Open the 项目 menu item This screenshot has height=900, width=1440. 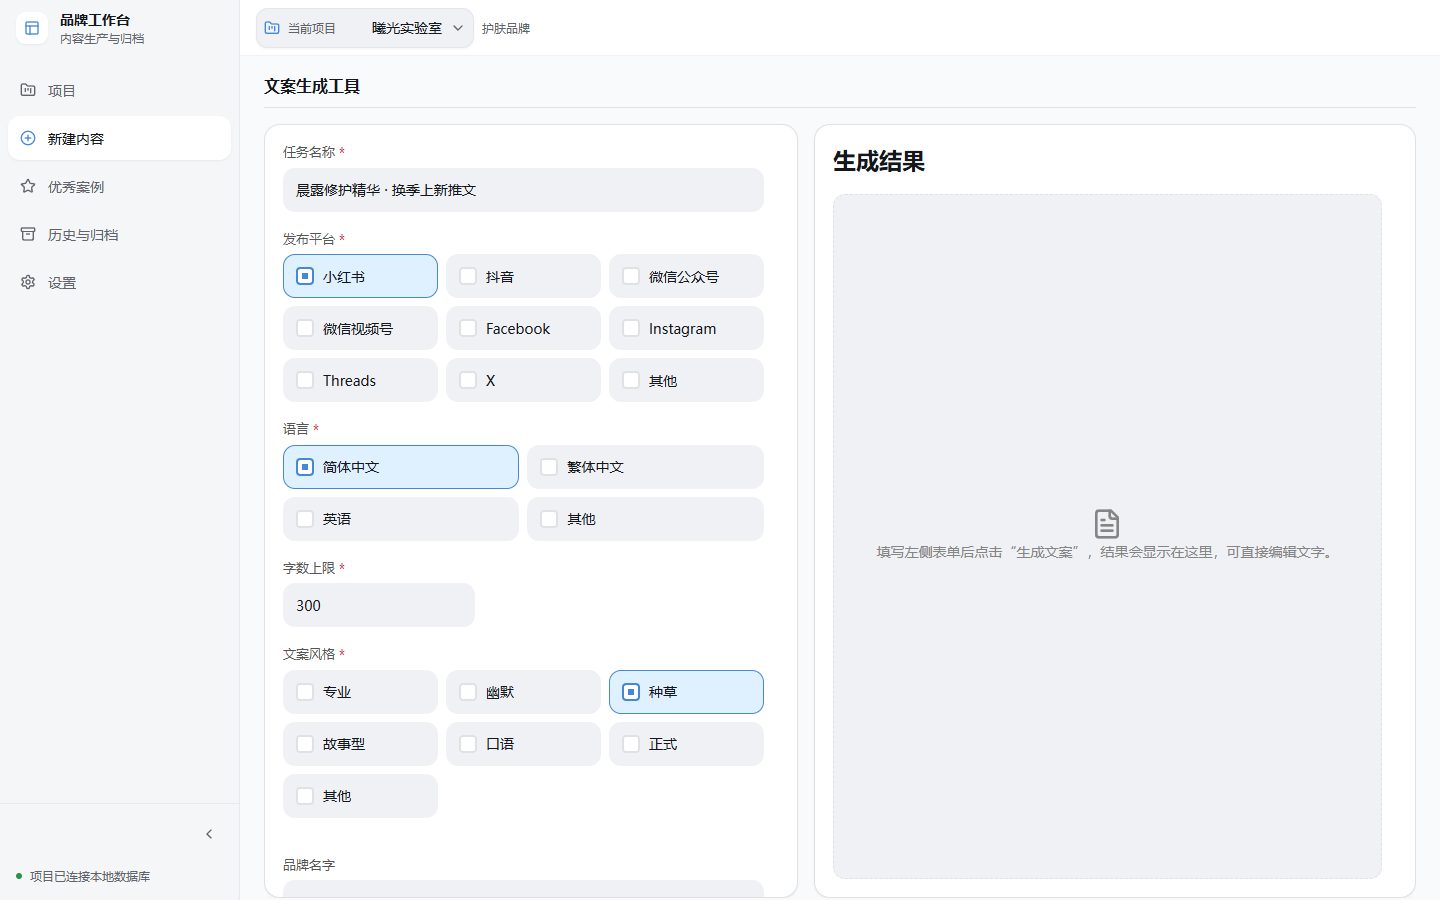coord(120,90)
